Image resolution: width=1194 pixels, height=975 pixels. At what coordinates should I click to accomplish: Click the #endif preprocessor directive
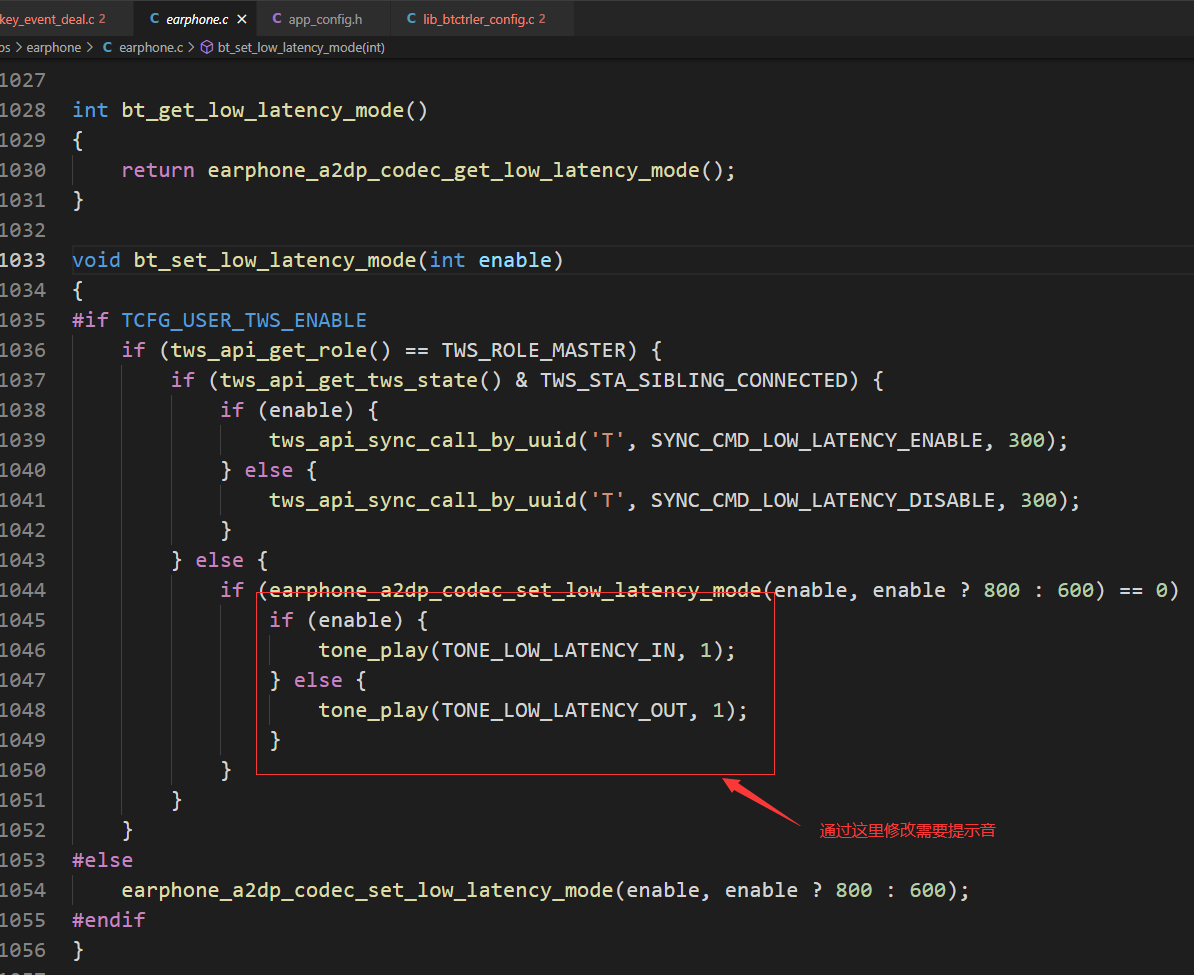coord(109,920)
